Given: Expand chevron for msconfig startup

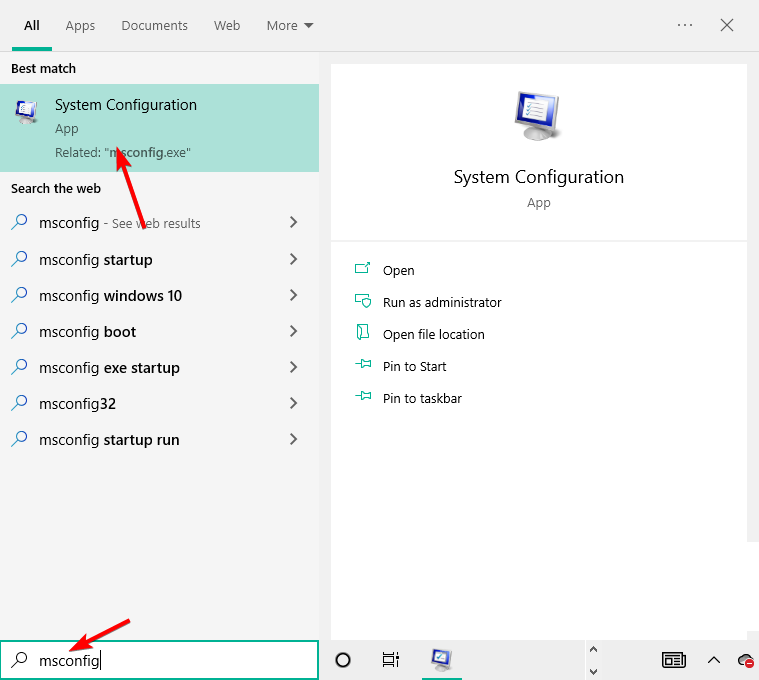Looking at the screenshot, I should pos(293,259).
